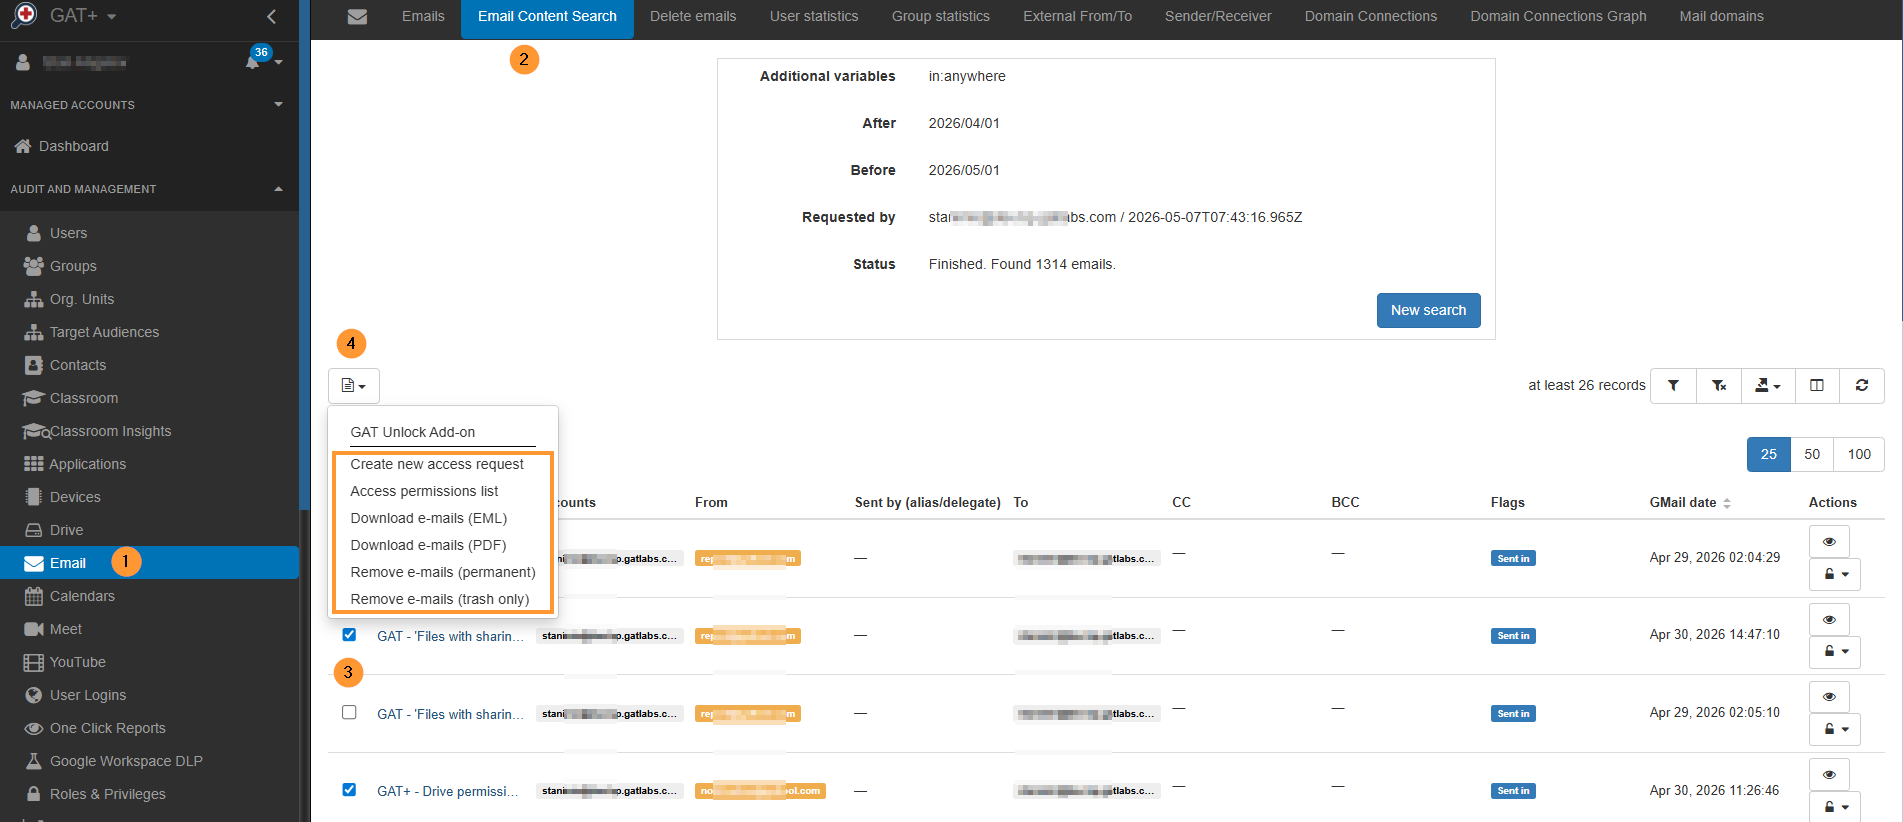Clear filters with the funnel-x icon
This screenshot has height=822, width=1903.
[1719, 385]
